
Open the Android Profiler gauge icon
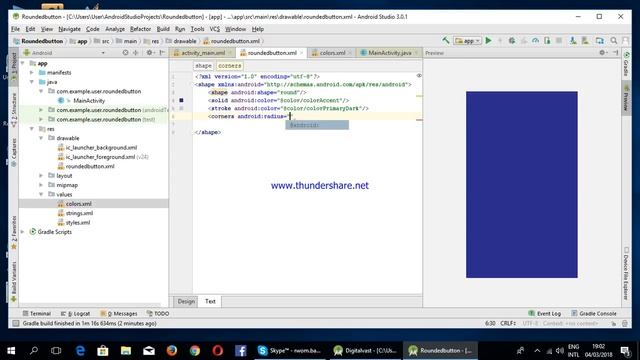click(536, 40)
